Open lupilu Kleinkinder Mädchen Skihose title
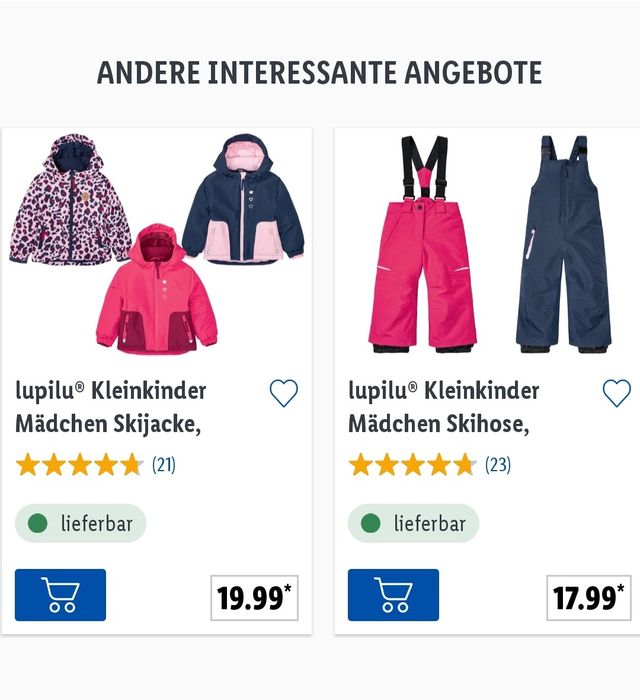 444,407
